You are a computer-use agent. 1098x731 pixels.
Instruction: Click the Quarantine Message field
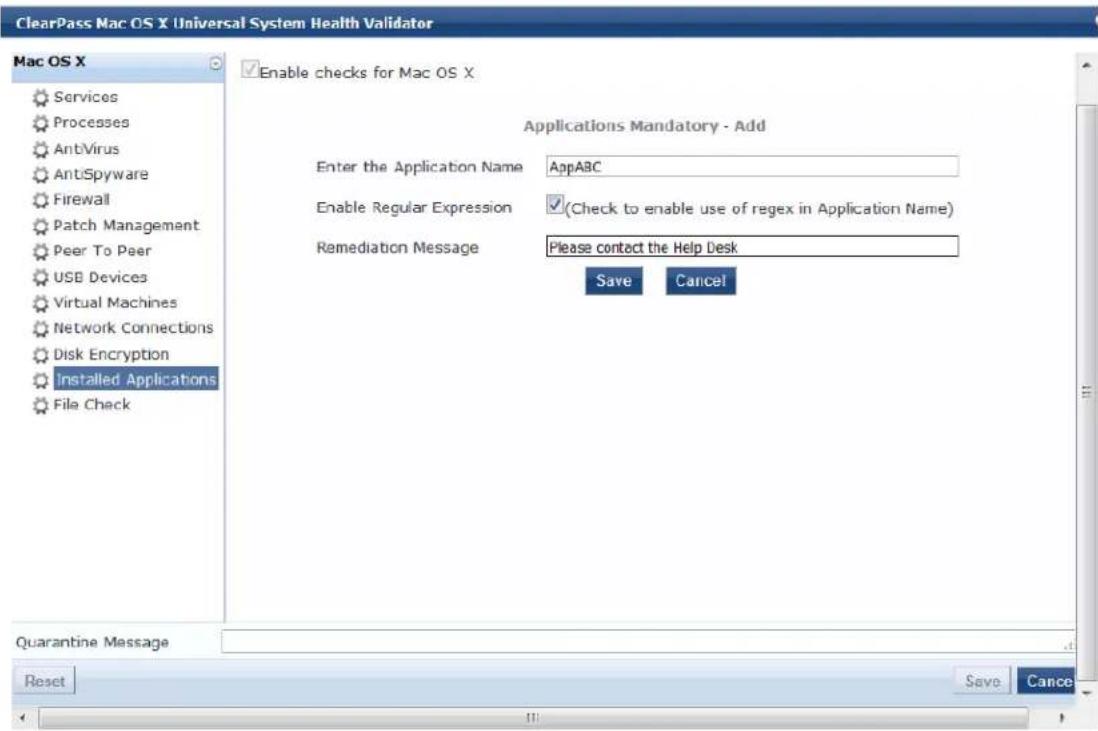pos(648,641)
